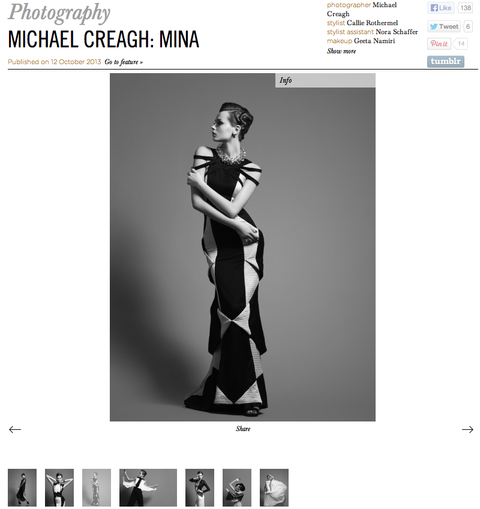Go to the previous photo arrow
This screenshot has width=480, height=509.
tap(15, 429)
